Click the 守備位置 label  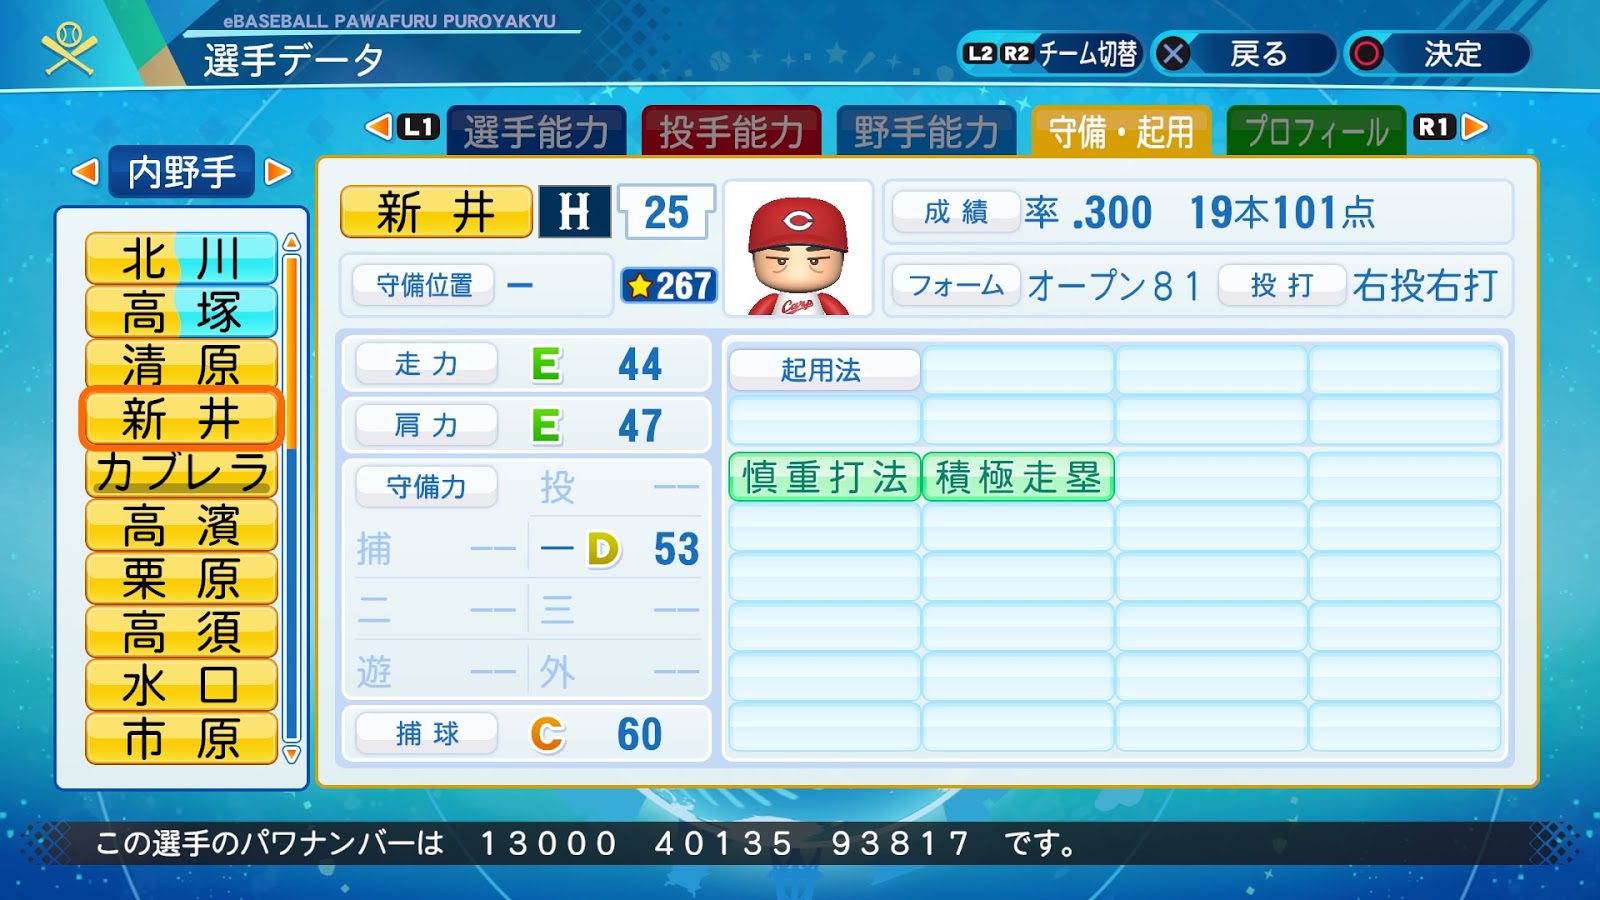(x=424, y=286)
